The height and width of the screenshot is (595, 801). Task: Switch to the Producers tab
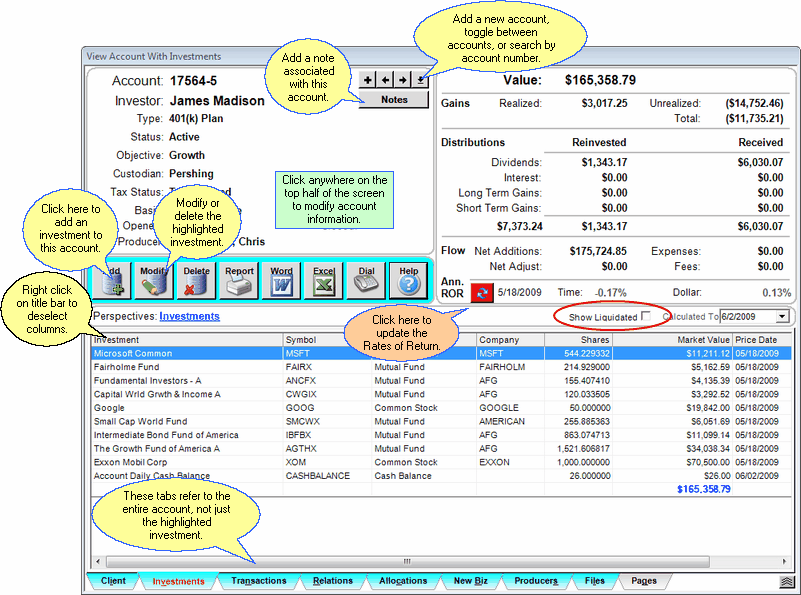[536, 581]
